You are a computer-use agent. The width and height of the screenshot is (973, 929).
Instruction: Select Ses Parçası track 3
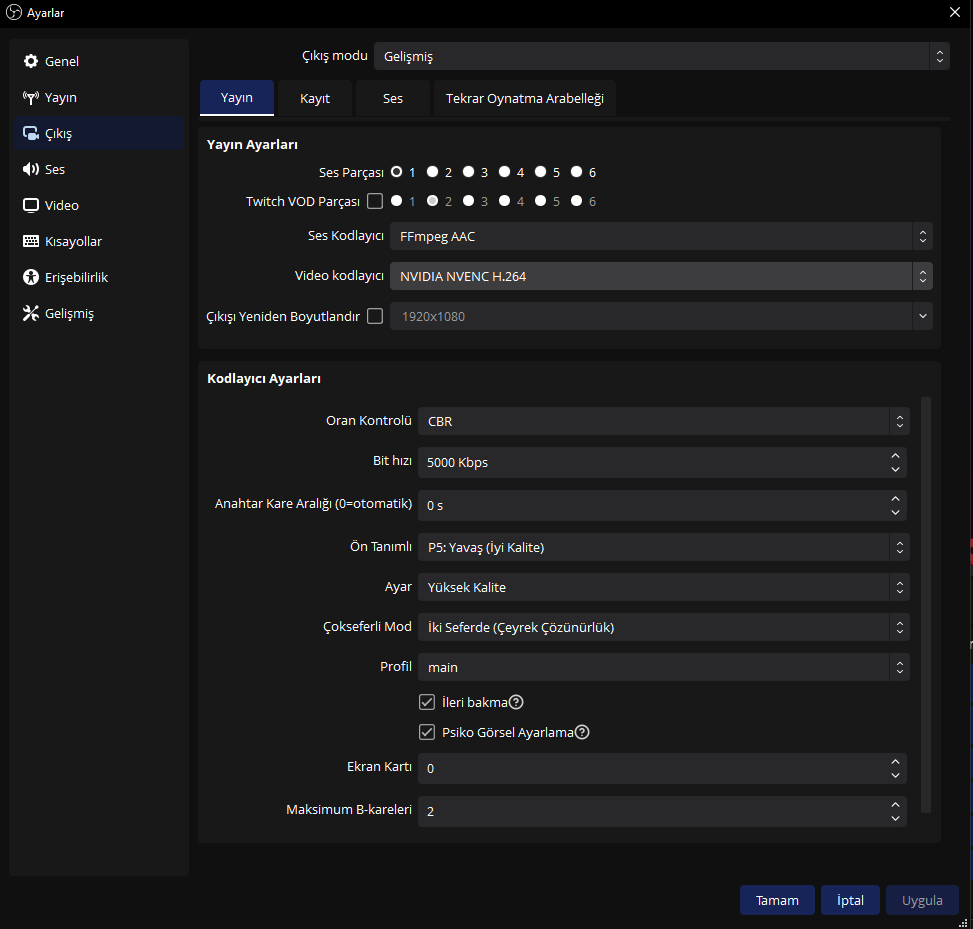(469, 172)
